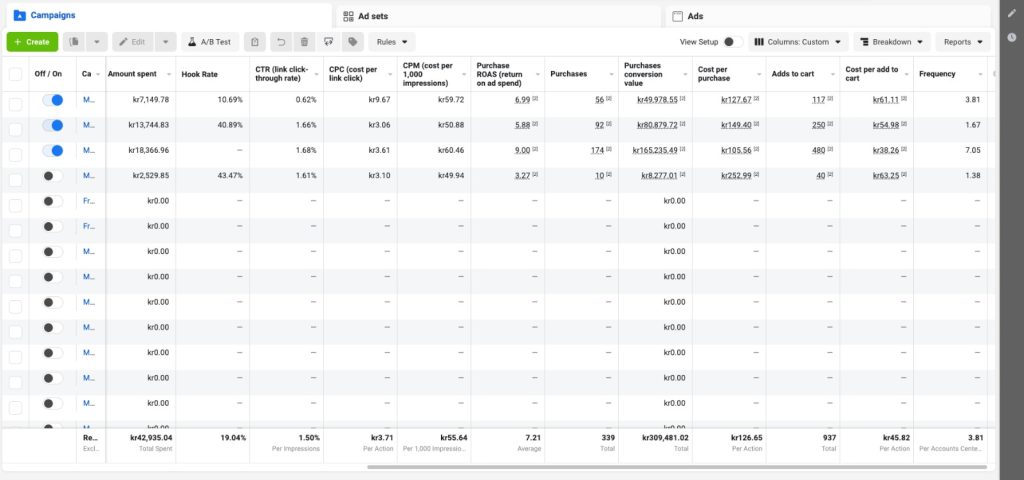Toggle the View Setup switch
The image size is (1024, 480).
coord(732,42)
